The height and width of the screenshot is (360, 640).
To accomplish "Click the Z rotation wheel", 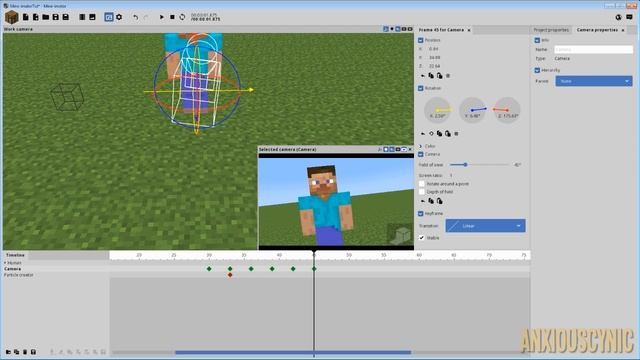I will pyautogui.click(x=507, y=110).
